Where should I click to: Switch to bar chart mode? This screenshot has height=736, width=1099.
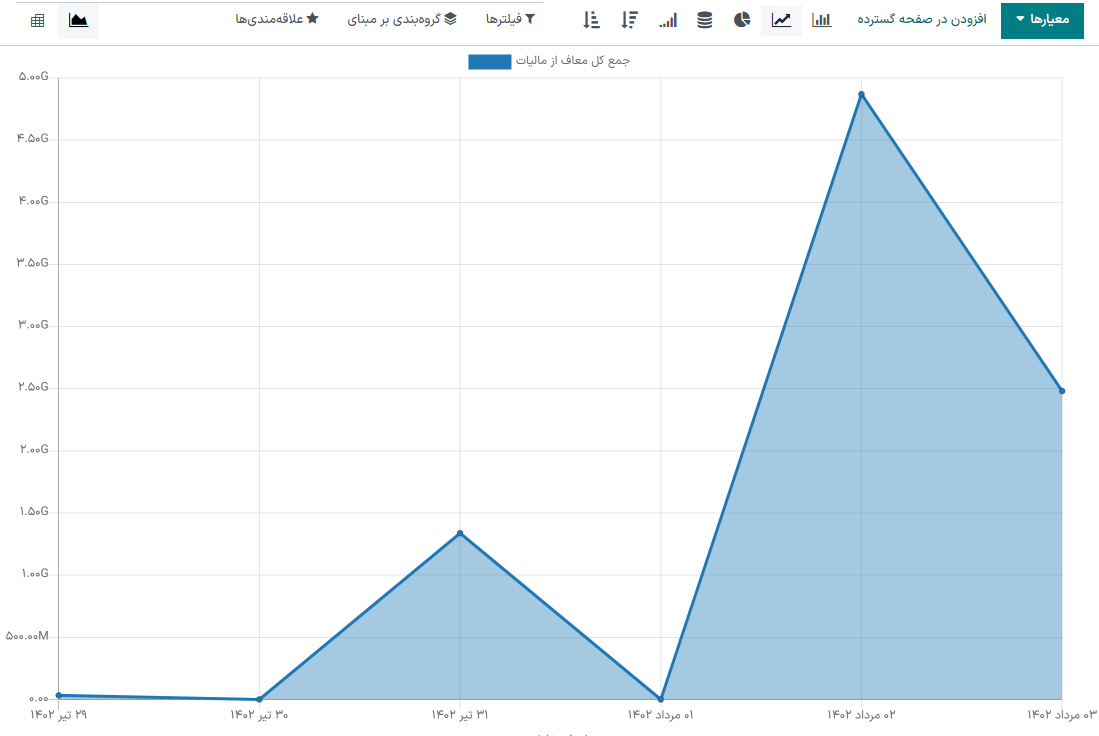[821, 20]
